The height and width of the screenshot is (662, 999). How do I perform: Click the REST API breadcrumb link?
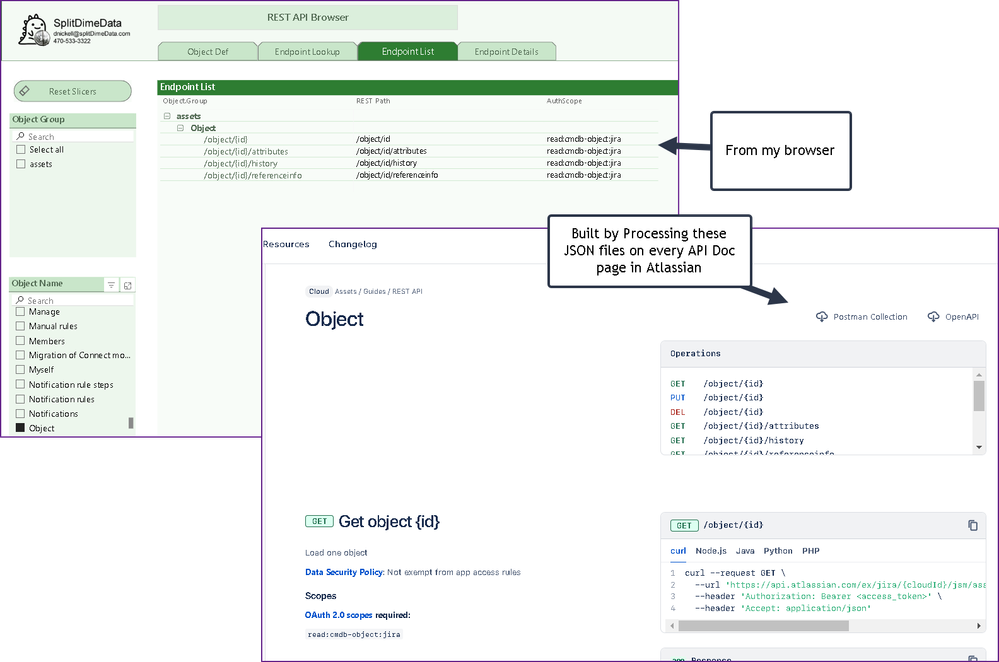(407, 291)
